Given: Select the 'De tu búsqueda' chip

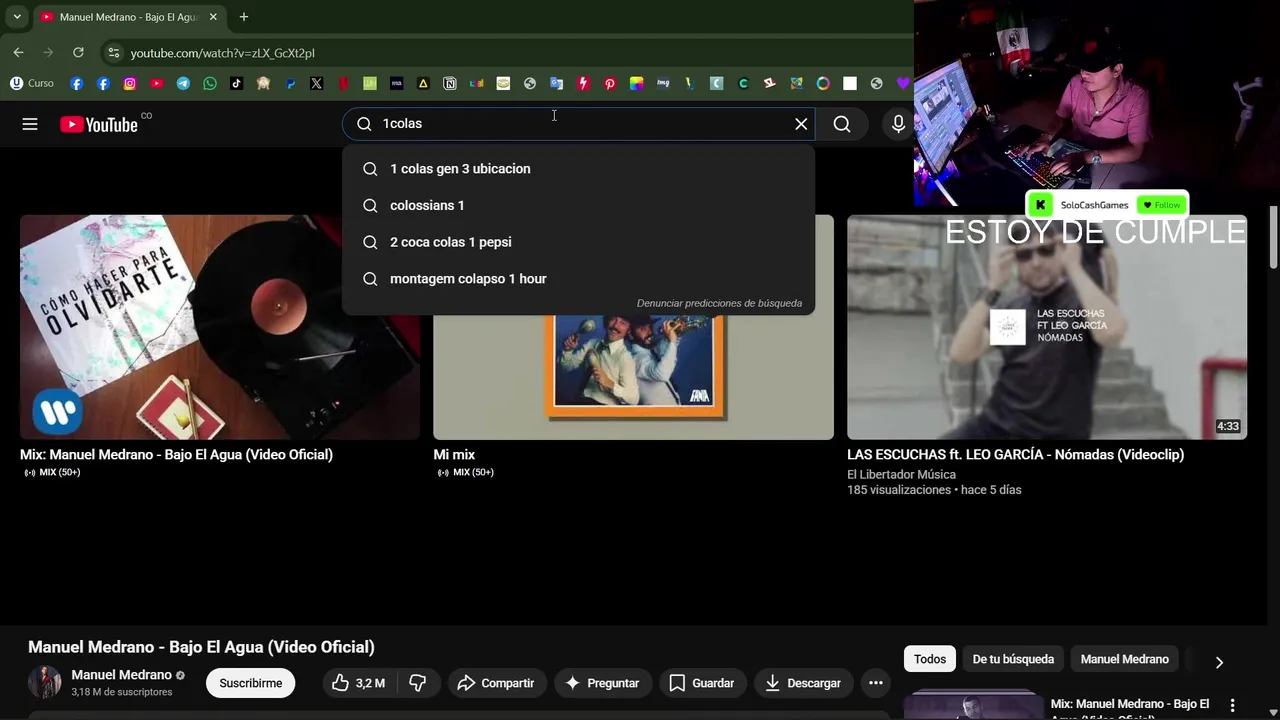Looking at the screenshot, I should coord(1013,659).
